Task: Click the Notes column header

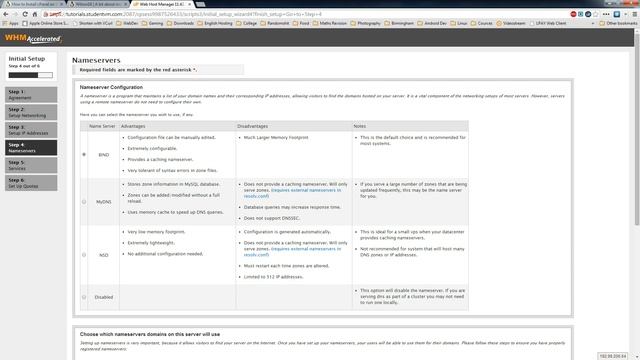Action: [x=360, y=126]
